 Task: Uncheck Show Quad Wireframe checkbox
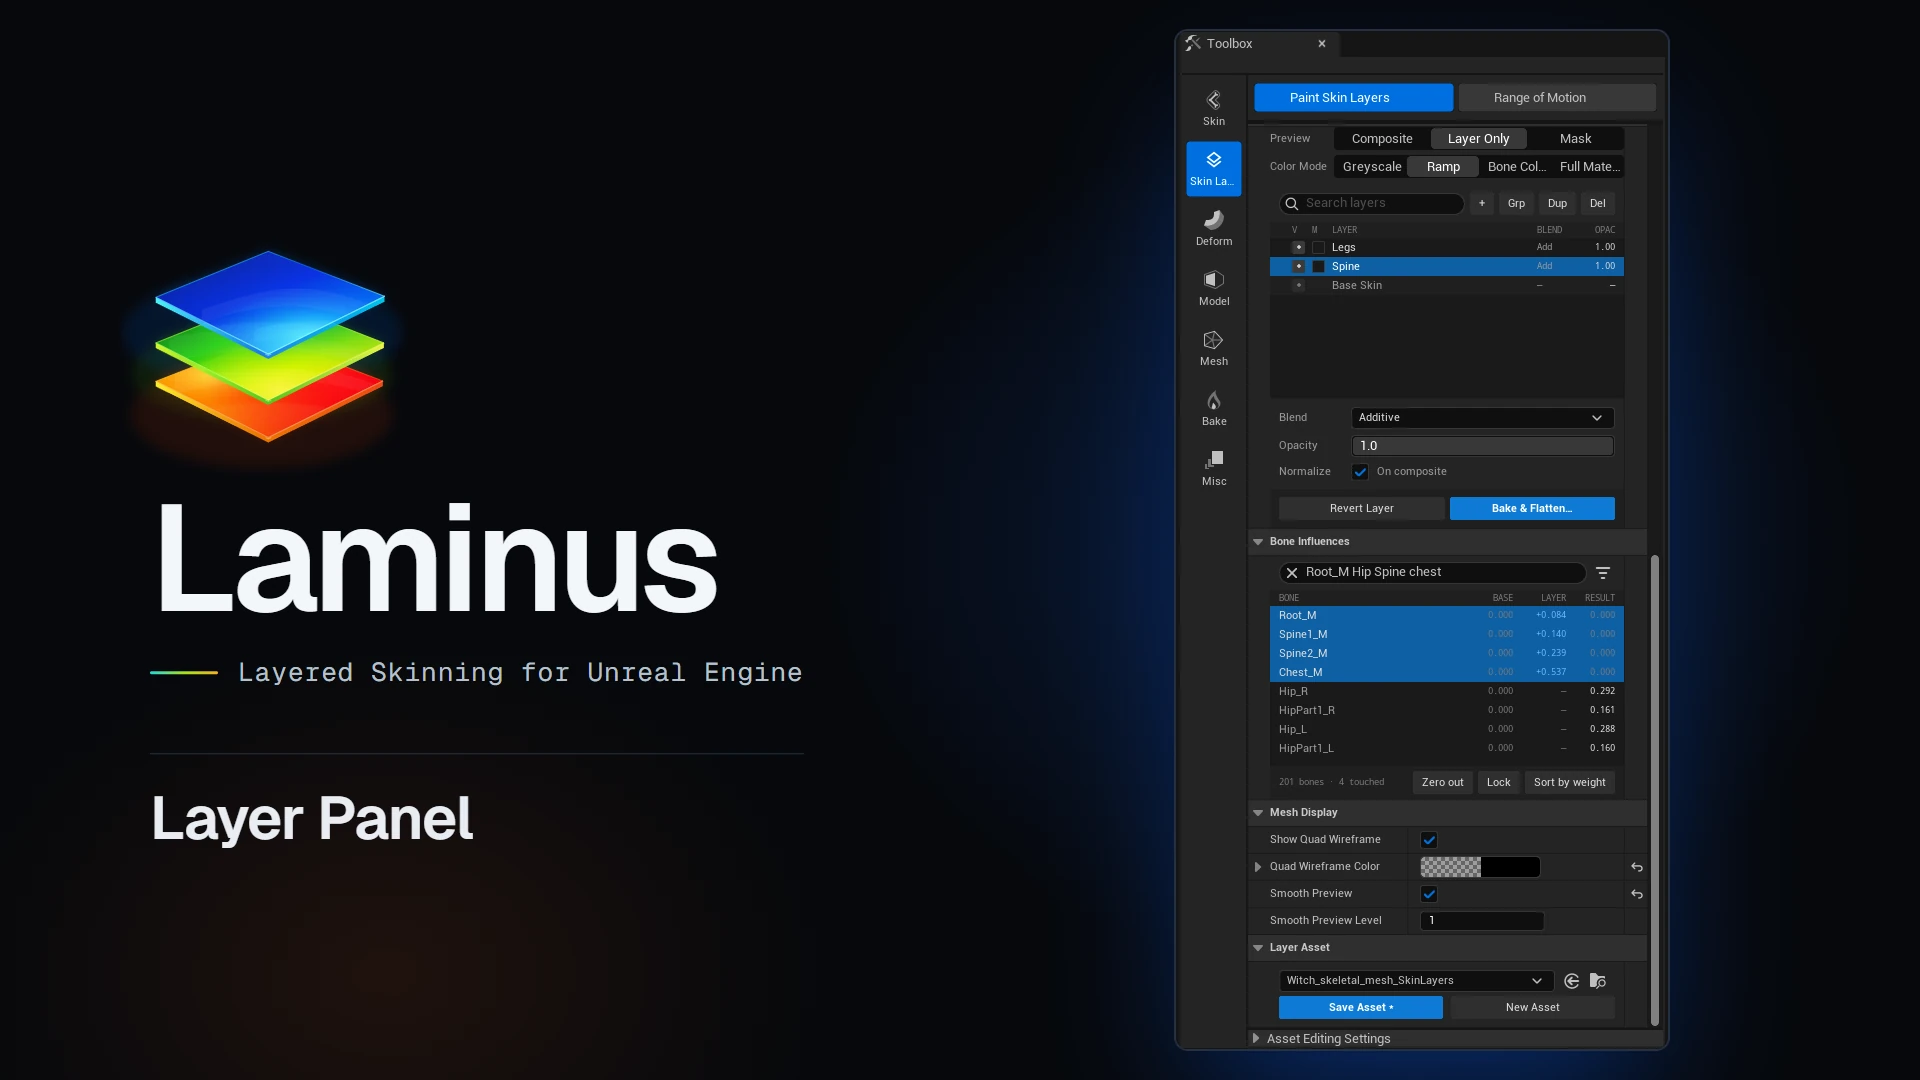[1429, 840]
